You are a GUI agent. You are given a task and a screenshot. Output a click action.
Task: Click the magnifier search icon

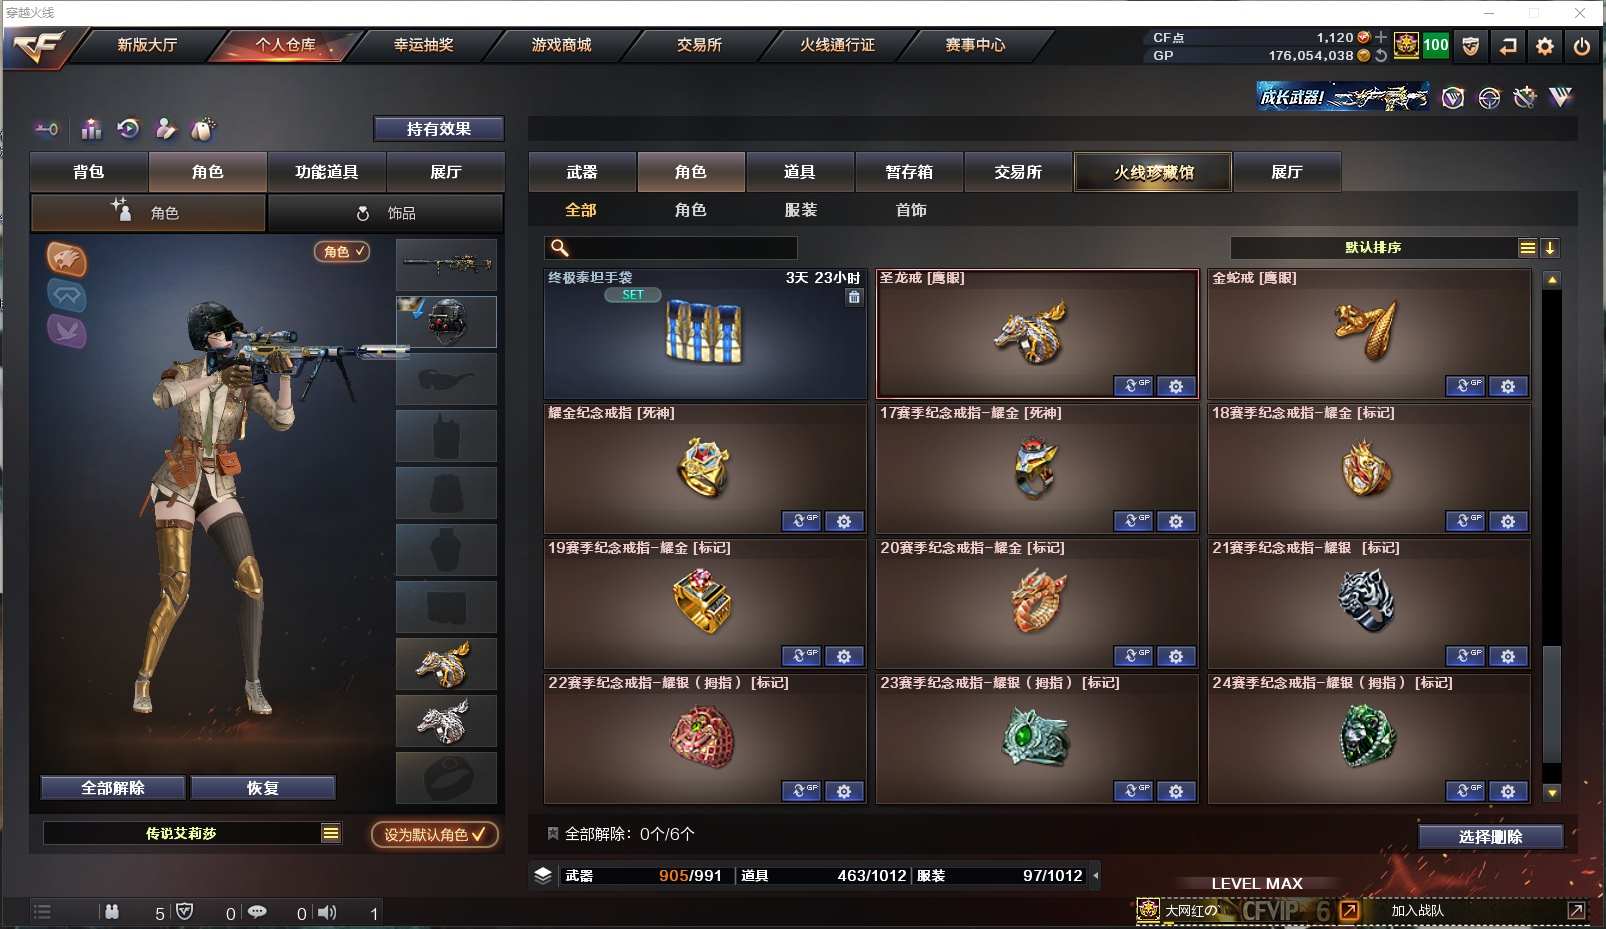click(x=560, y=248)
